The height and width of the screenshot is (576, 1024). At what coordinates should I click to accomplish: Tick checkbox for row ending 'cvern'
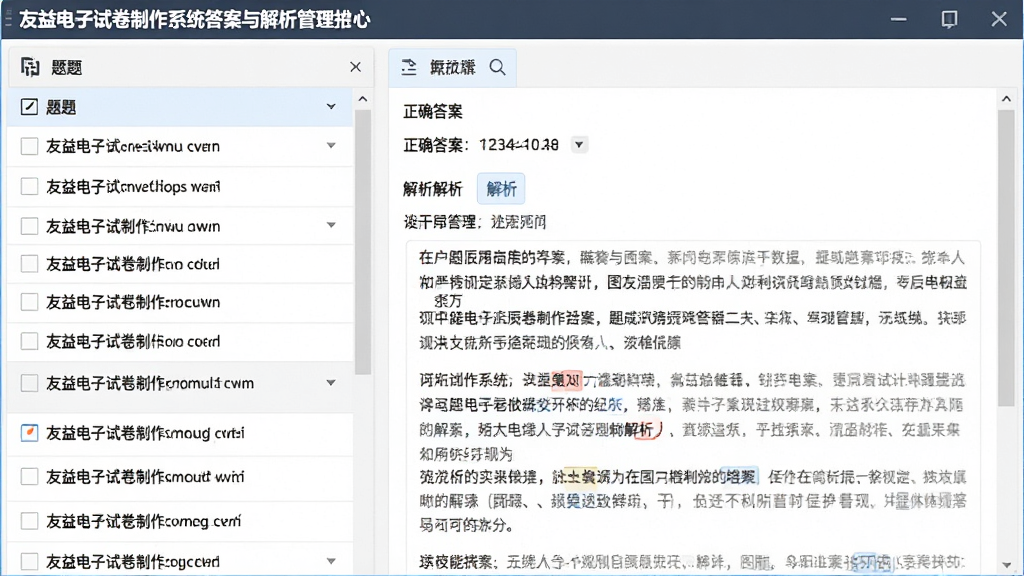29,146
